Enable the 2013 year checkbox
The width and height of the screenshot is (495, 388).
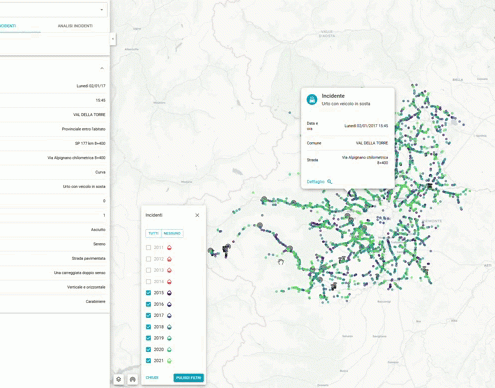[x=148, y=270]
